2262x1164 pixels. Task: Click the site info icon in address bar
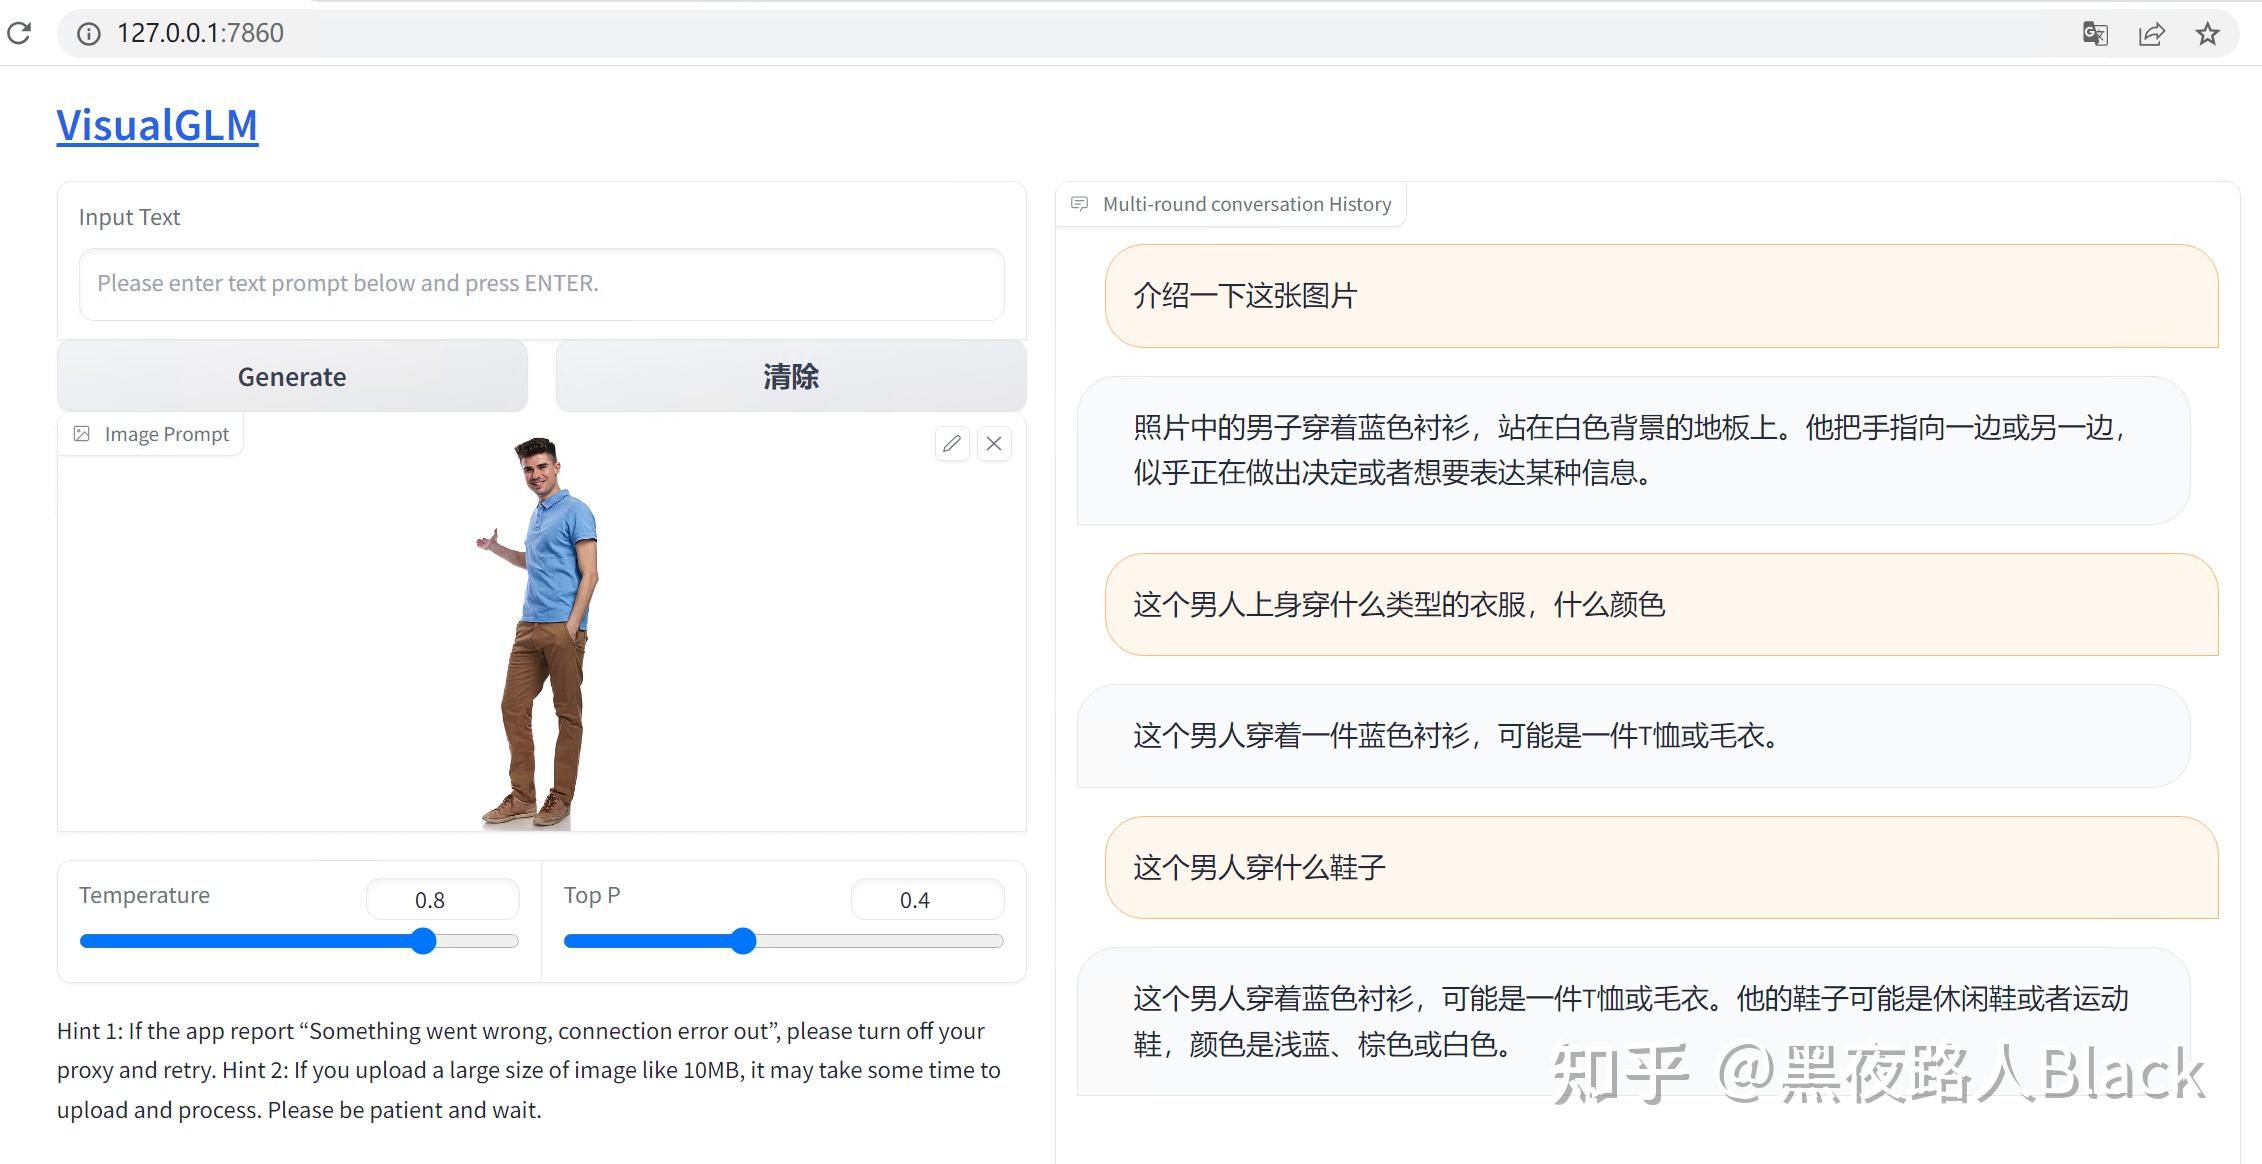click(89, 34)
